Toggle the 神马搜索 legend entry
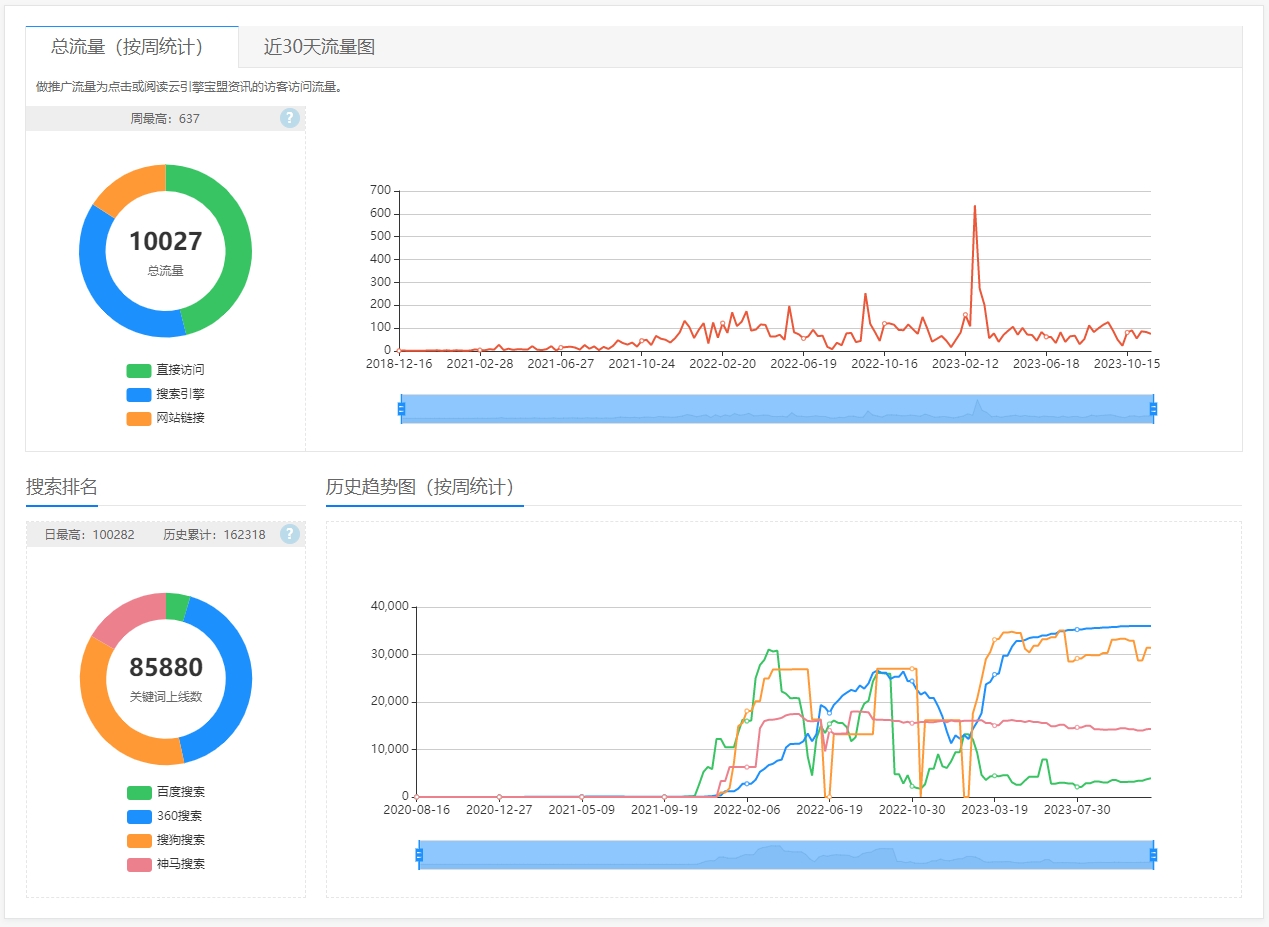This screenshot has height=927, width=1269. point(166,864)
